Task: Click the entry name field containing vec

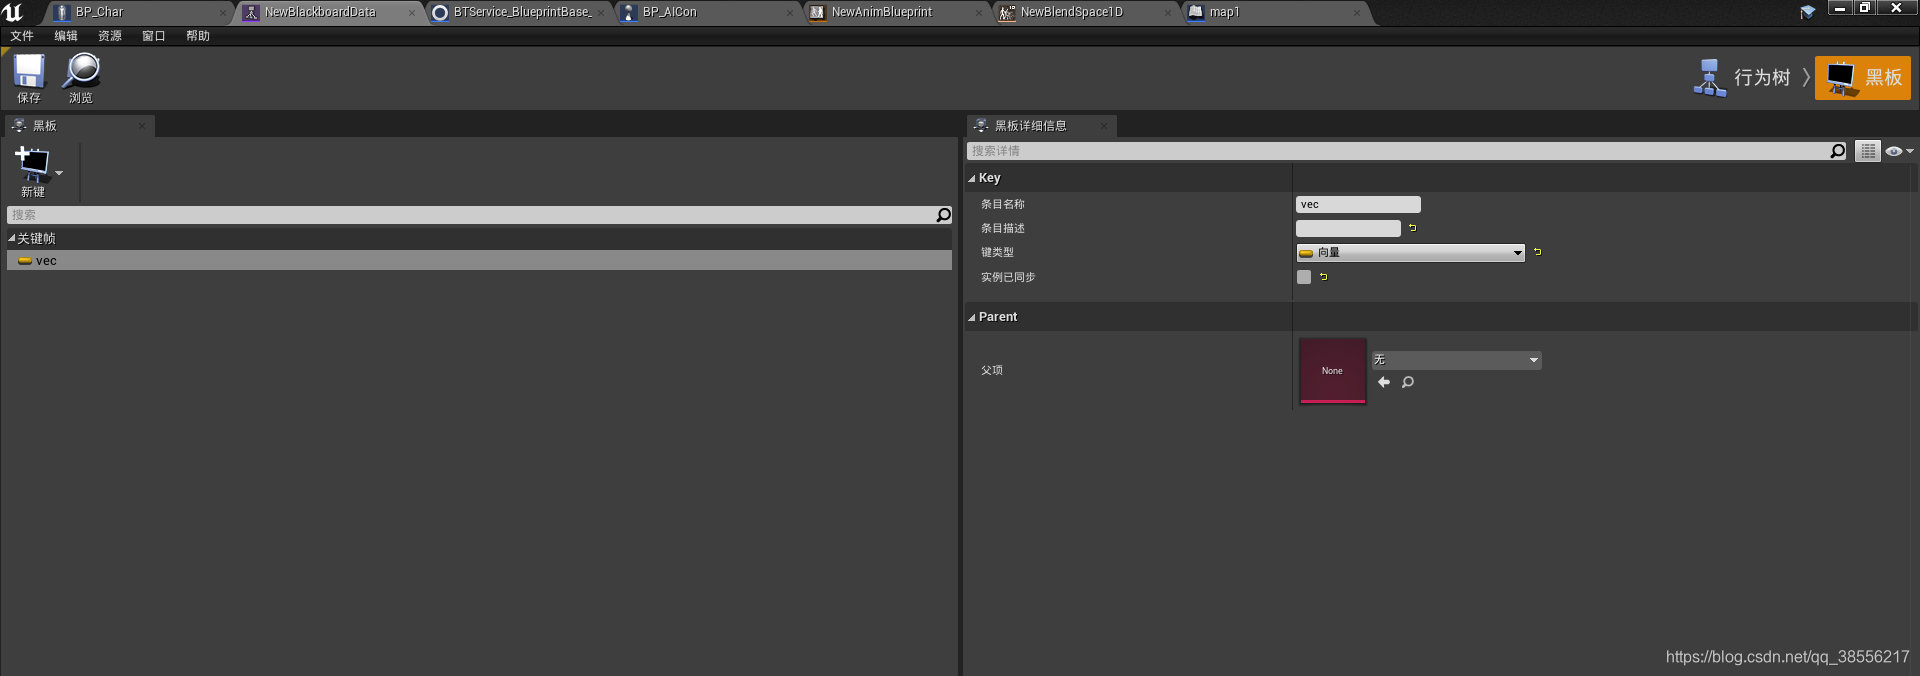Action: [x=1358, y=204]
